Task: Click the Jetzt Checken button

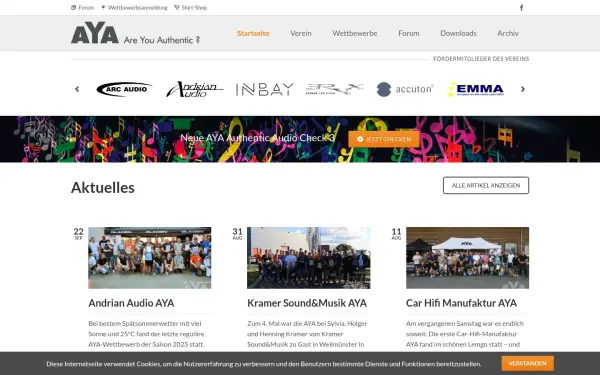Action: click(384, 139)
